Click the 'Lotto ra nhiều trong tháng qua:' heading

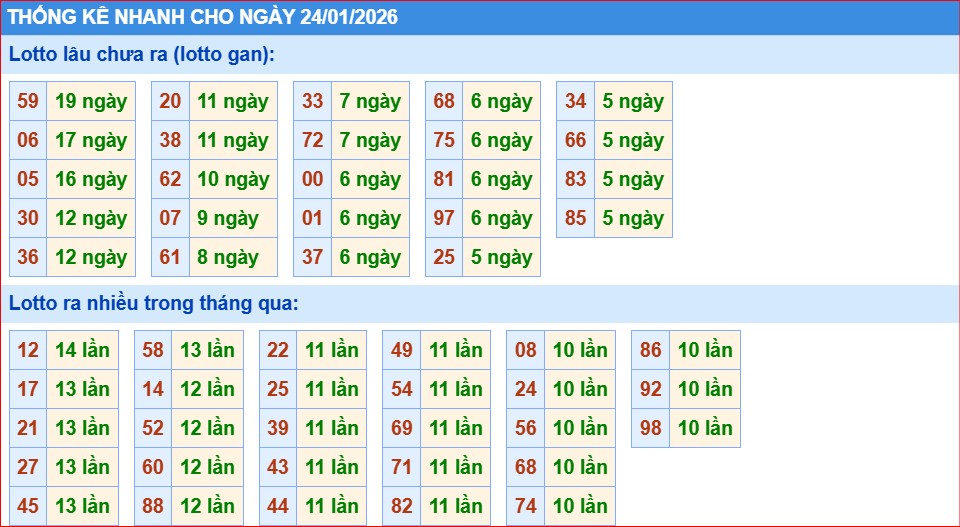[154, 303]
